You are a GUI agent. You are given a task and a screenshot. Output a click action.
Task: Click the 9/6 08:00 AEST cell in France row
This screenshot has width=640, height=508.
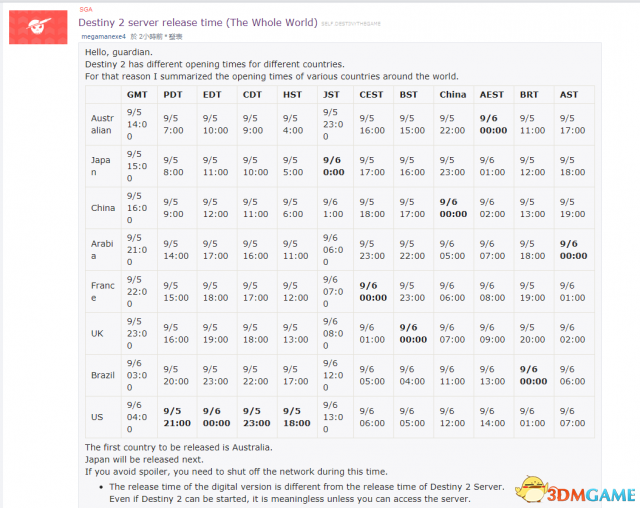(x=492, y=291)
